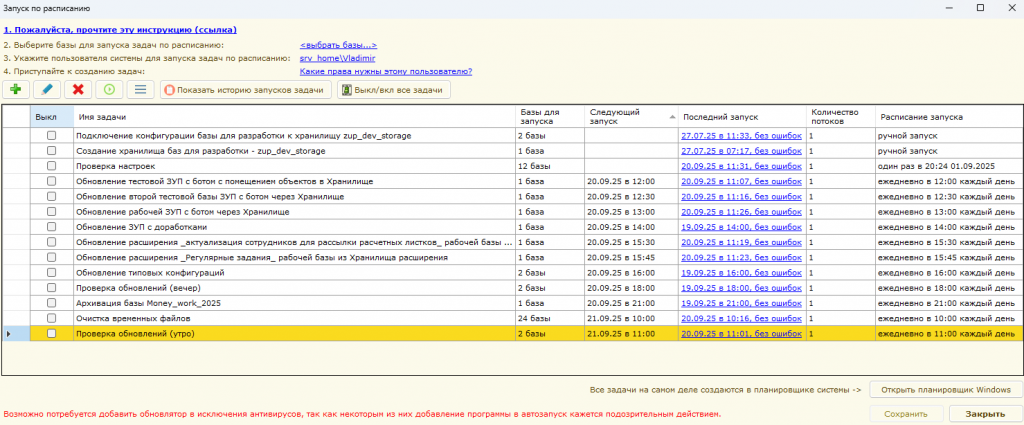
Task: Click the red X delete task icon
Action: pos(77,90)
